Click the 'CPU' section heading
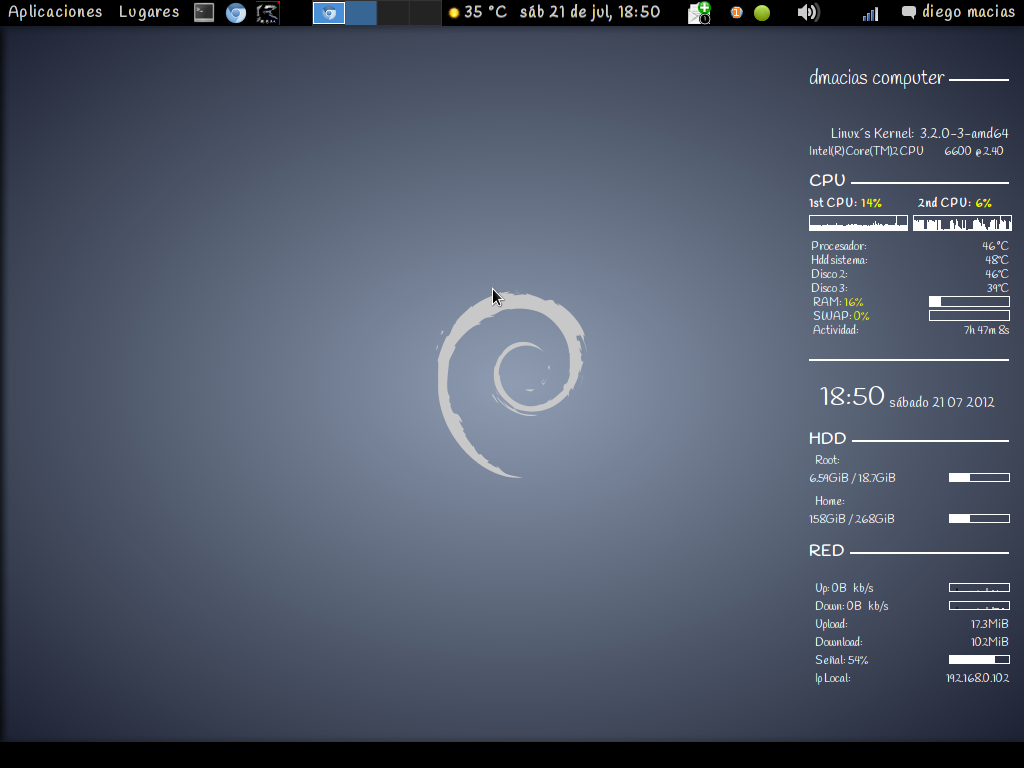This screenshot has width=1024, height=768. point(827,180)
